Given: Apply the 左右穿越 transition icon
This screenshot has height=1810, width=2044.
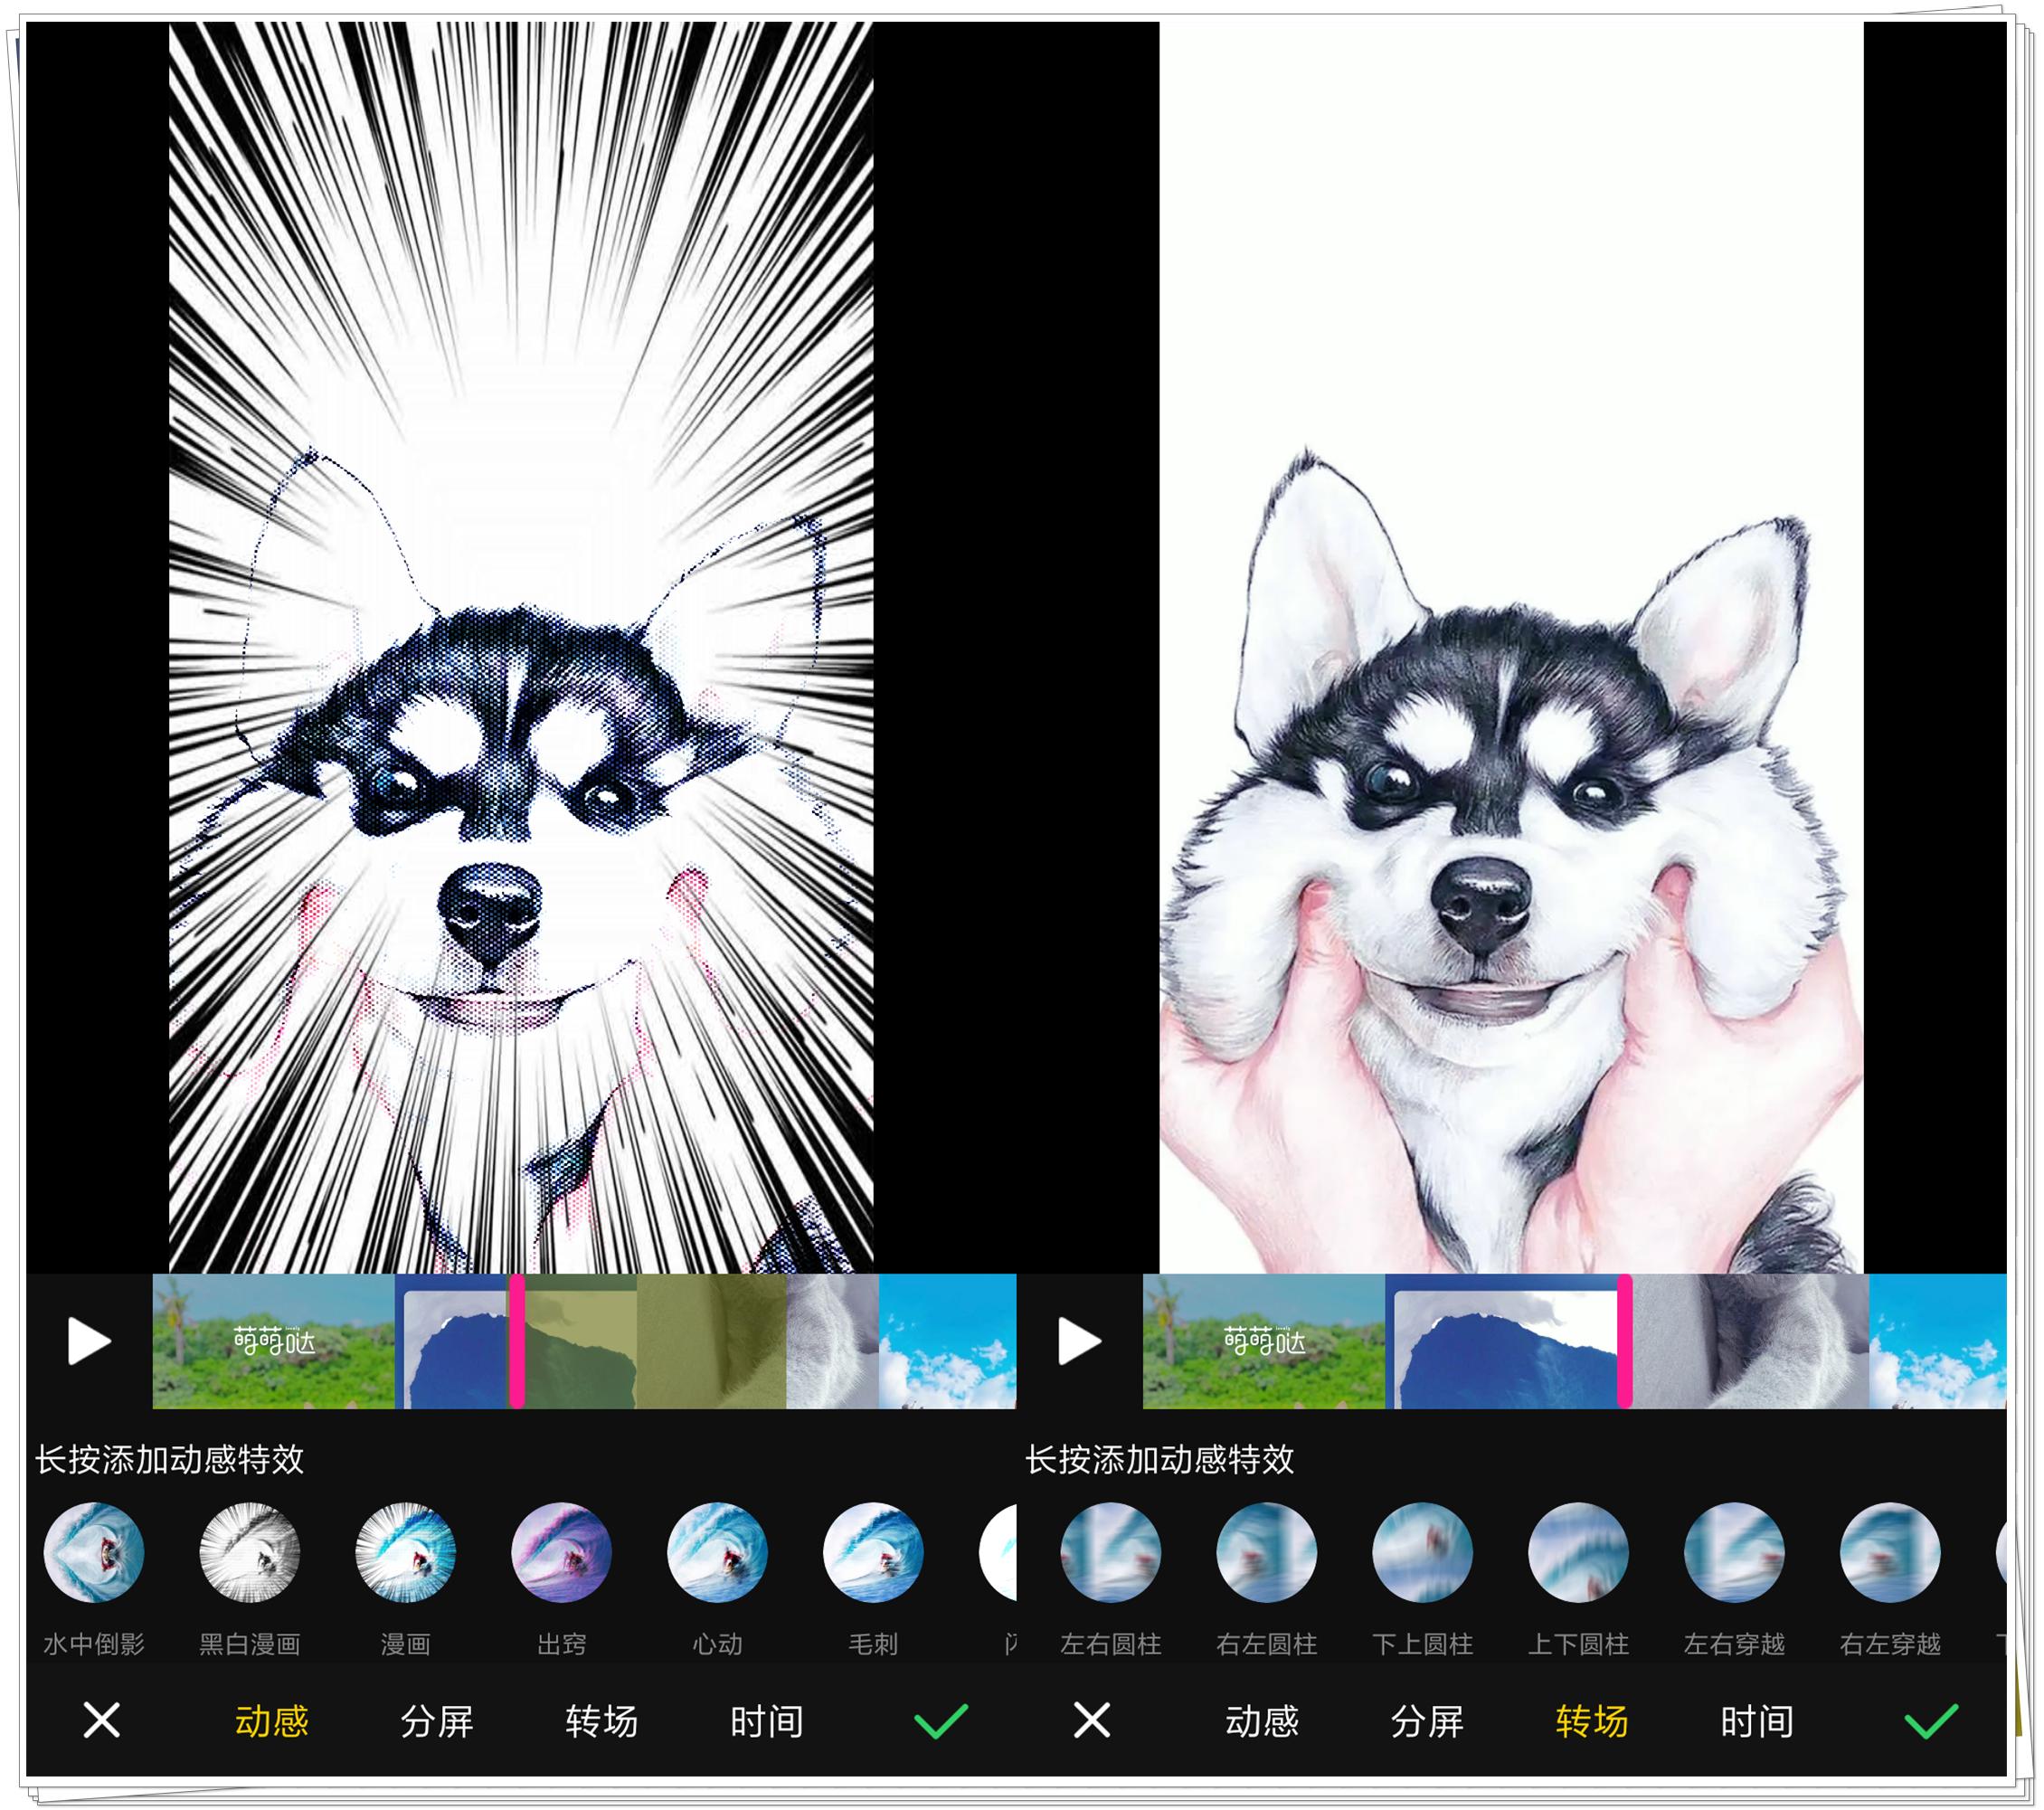Looking at the screenshot, I should pyautogui.click(x=1735, y=1552).
